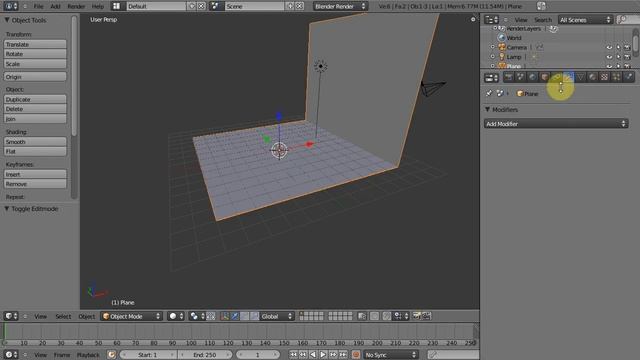The width and height of the screenshot is (640, 360).
Task: Open the properties region plus icon in viewport
Action: tap(473, 19)
